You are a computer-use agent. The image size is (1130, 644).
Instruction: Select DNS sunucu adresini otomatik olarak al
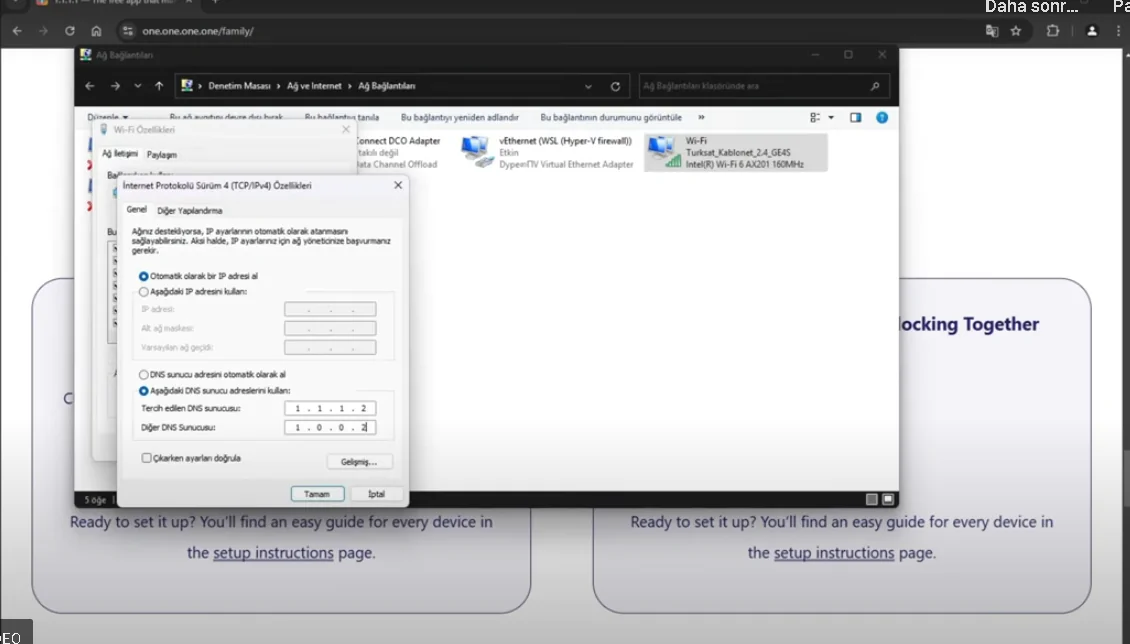143,375
